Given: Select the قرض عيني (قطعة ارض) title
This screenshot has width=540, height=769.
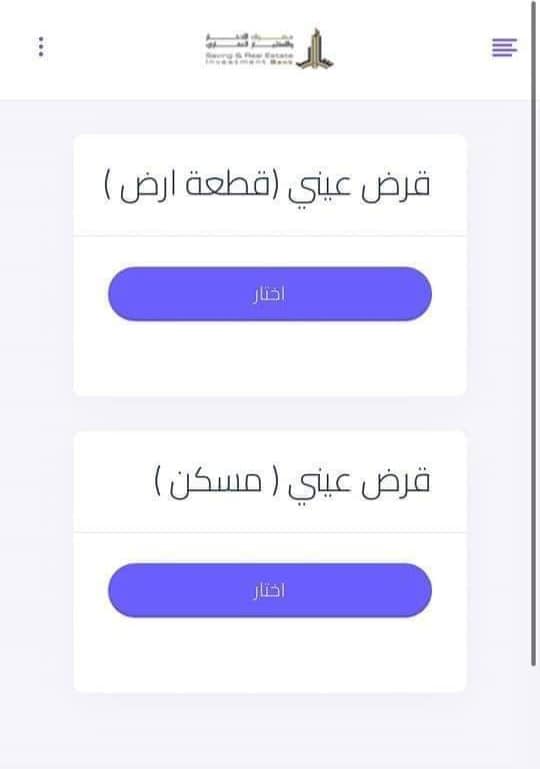Looking at the screenshot, I should (x=267, y=186).
